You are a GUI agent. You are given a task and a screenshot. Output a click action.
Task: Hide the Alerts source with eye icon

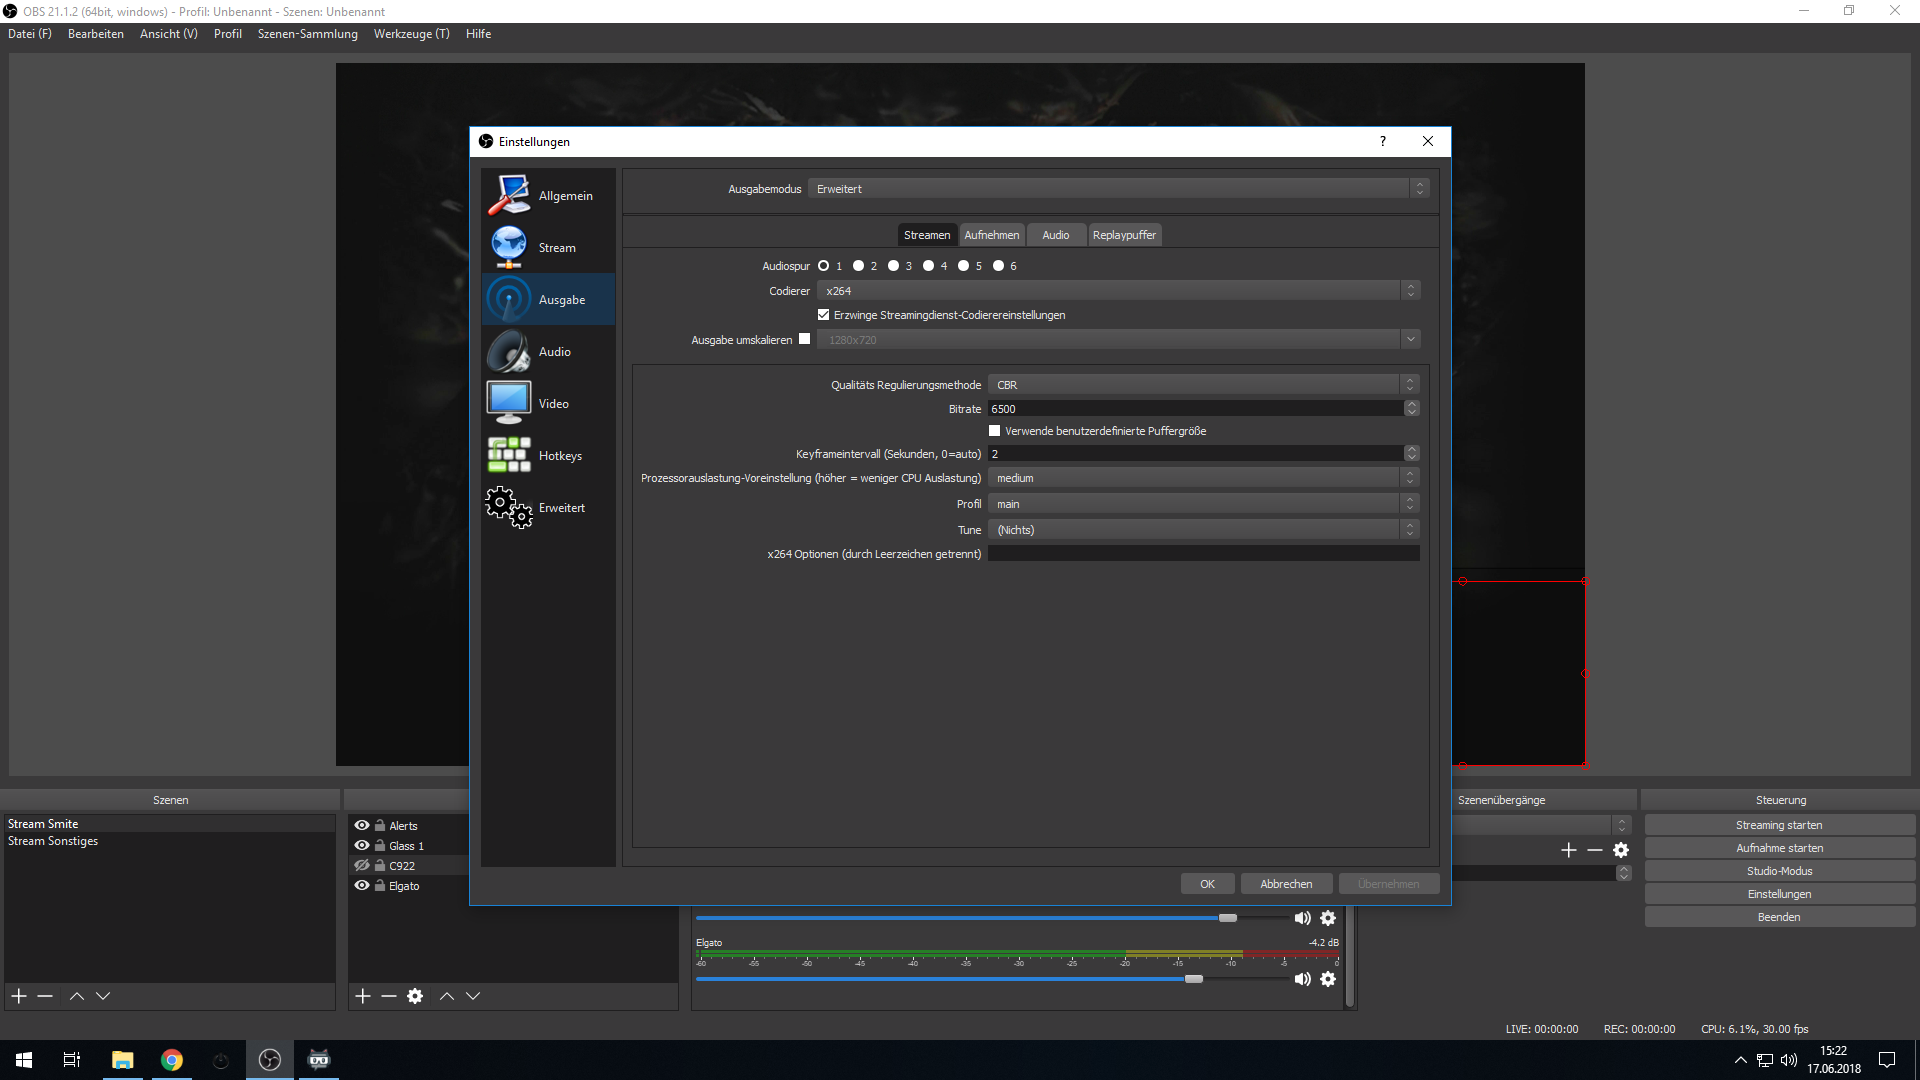pos(362,825)
